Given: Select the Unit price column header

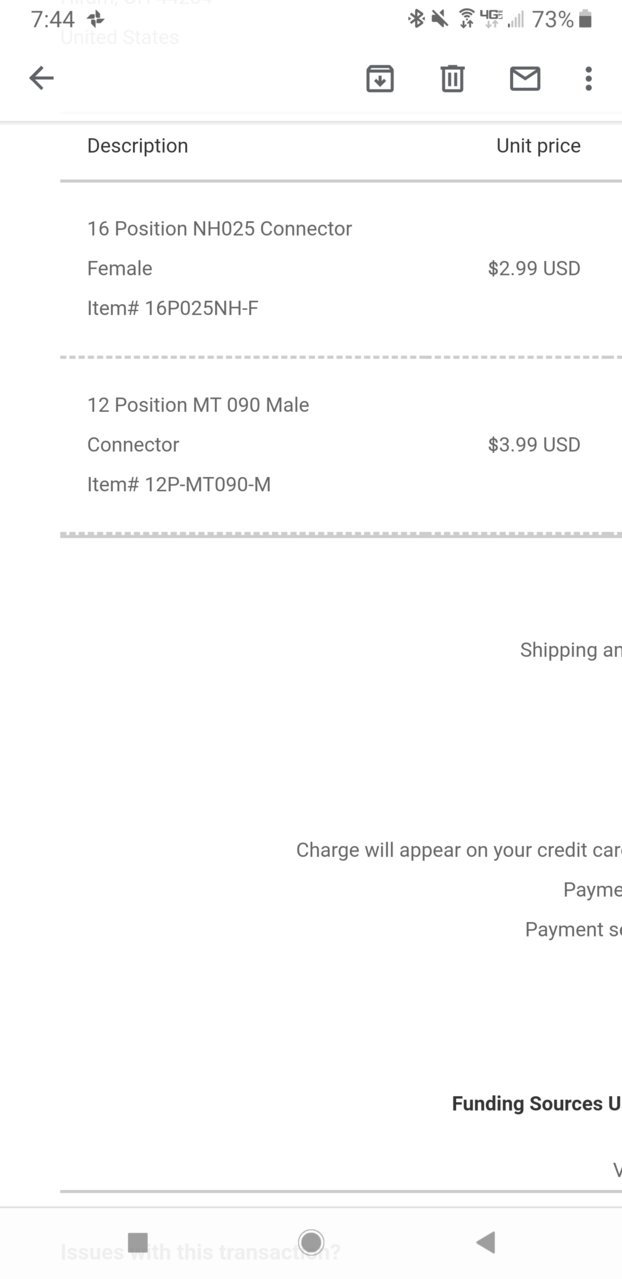Looking at the screenshot, I should coord(538,146).
